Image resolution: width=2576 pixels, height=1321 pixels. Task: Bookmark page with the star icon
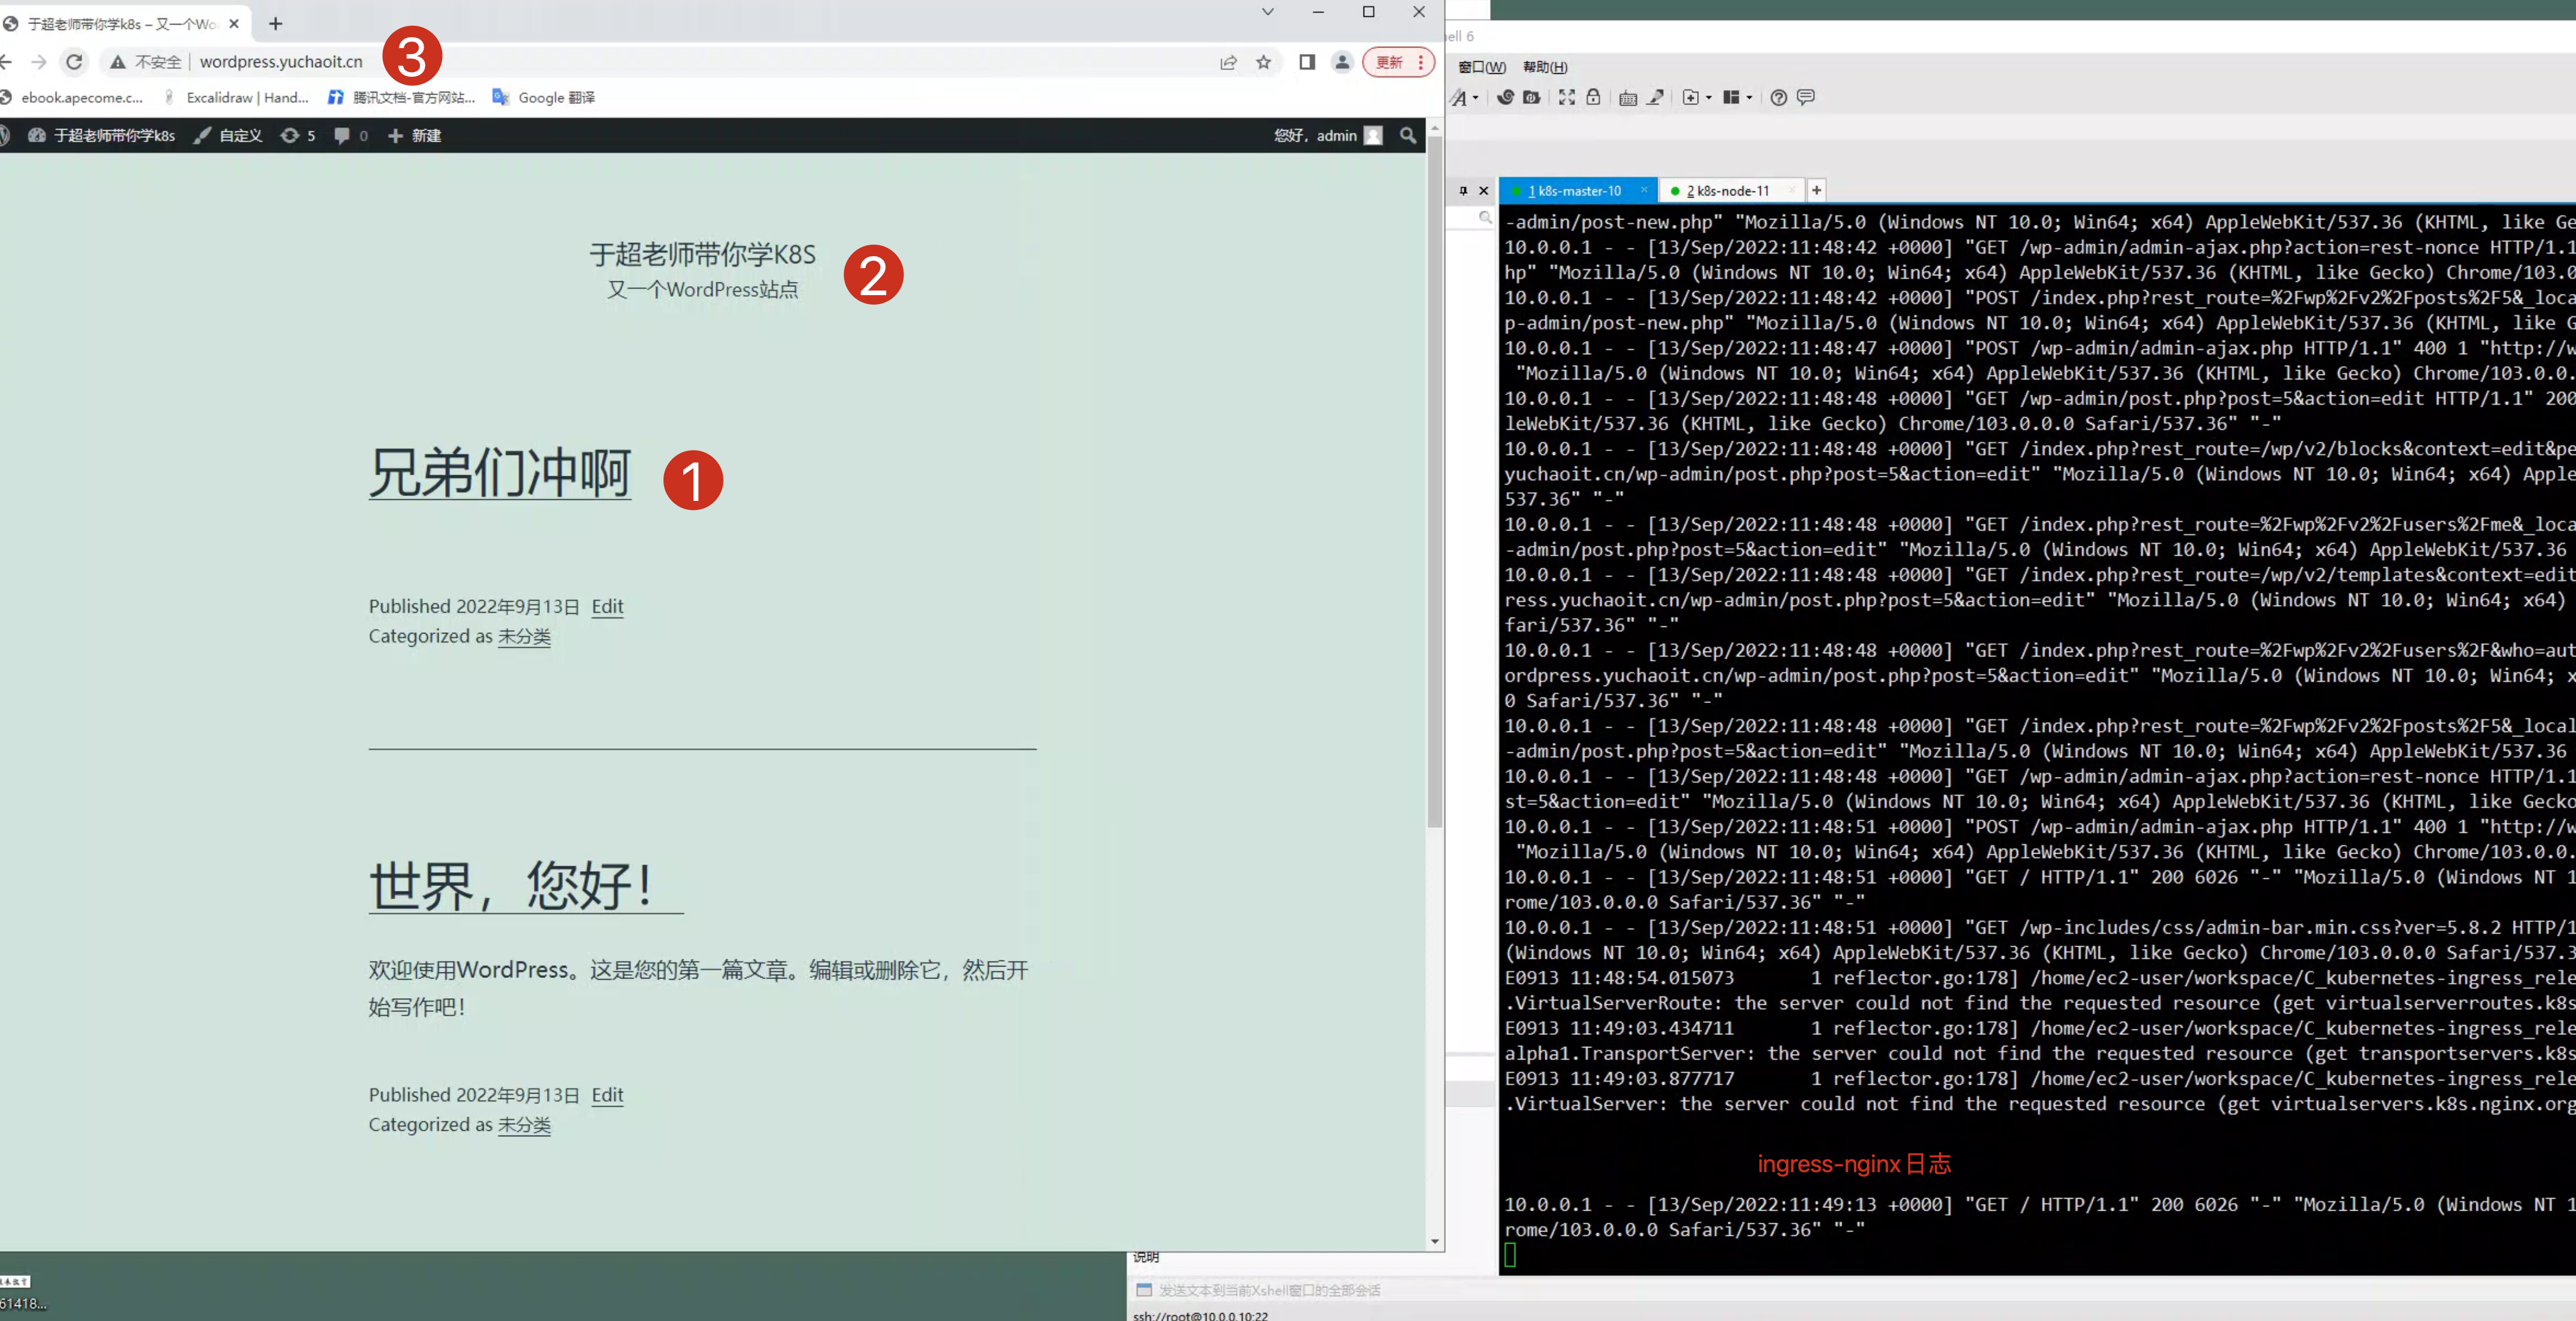click(1263, 62)
